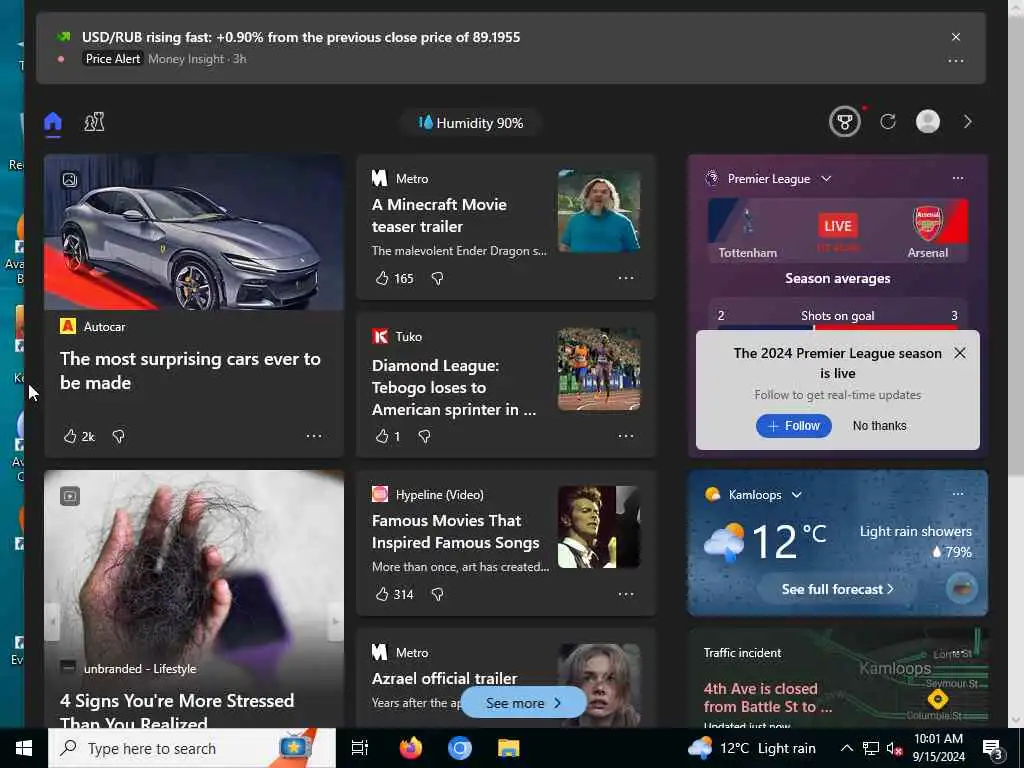Image resolution: width=1024 pixels, height=768 pixels.
Task: Click the rewards trophy icon
Action: click(844, 122)
